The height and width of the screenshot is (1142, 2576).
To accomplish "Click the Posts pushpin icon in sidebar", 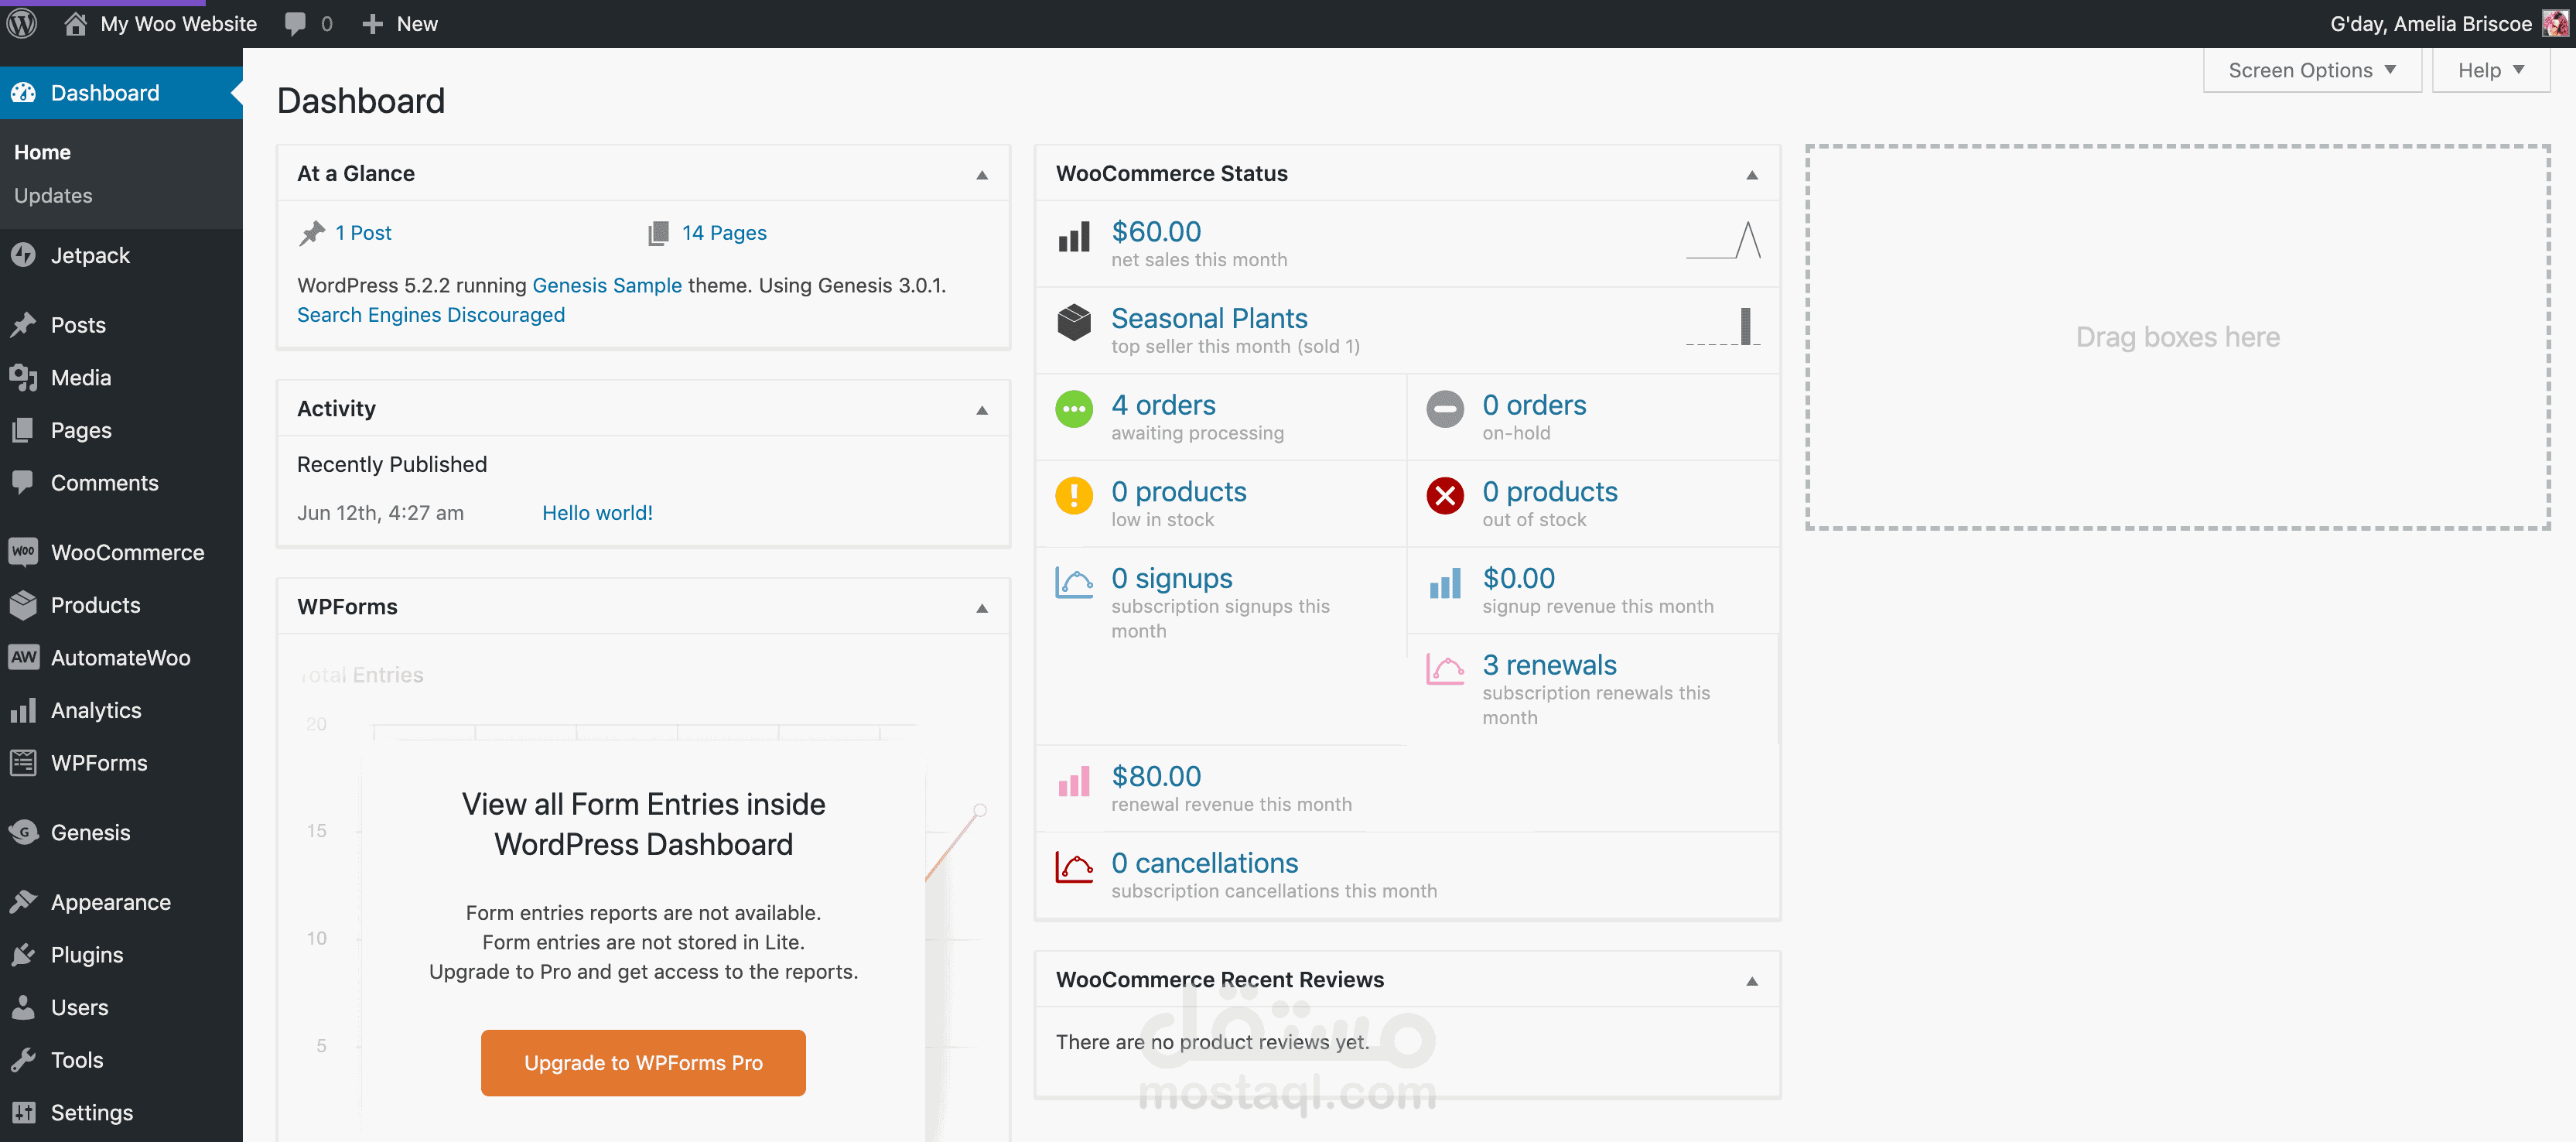I will pos(23,325).
